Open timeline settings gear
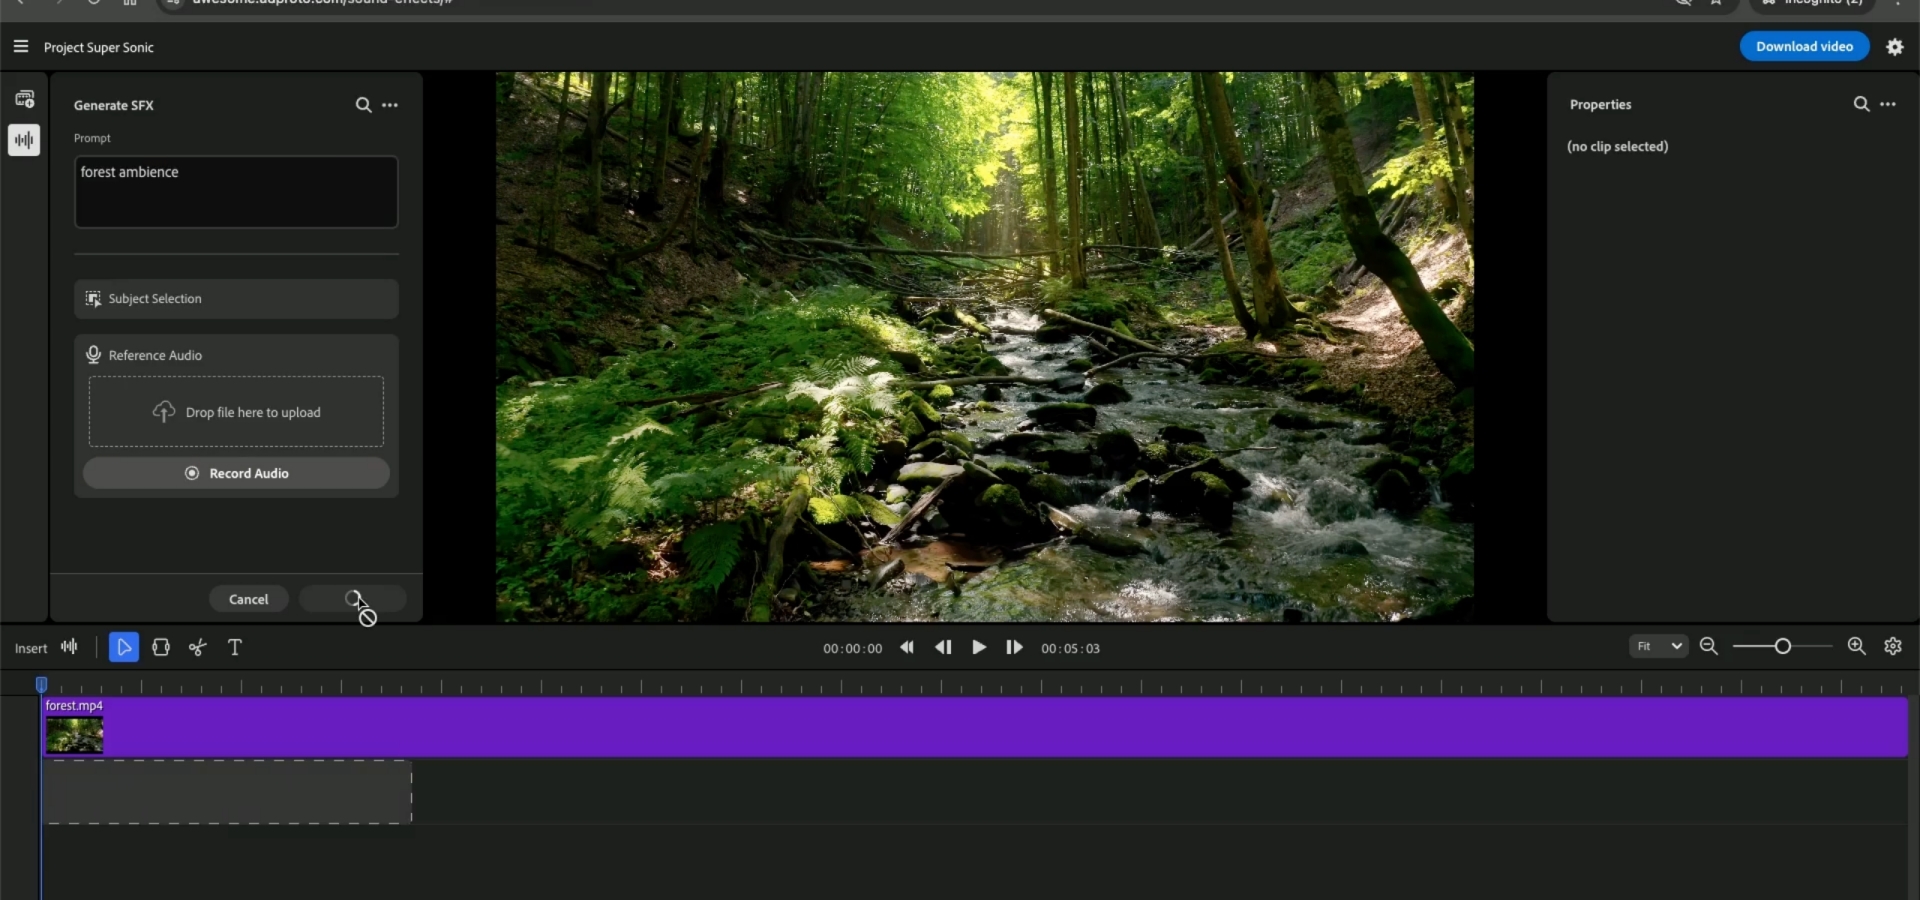 pyautogui.click(x=1893, y=647)
